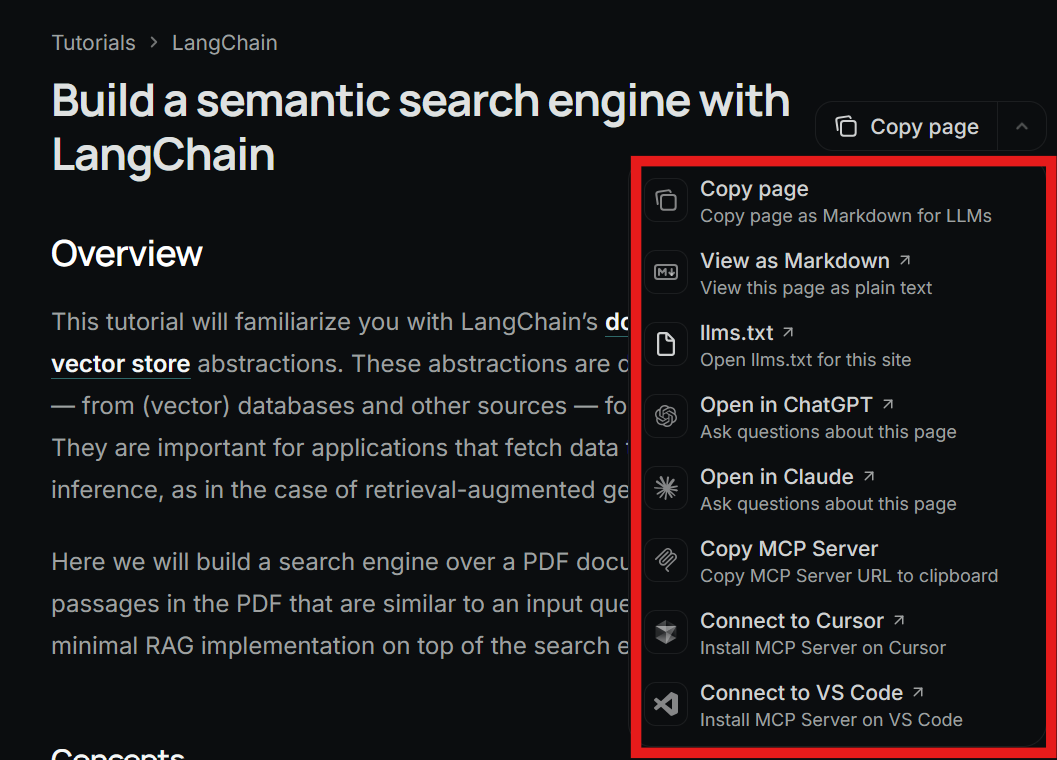
Task: Click the Overview section heading
Action: click(x=127, y=254)
